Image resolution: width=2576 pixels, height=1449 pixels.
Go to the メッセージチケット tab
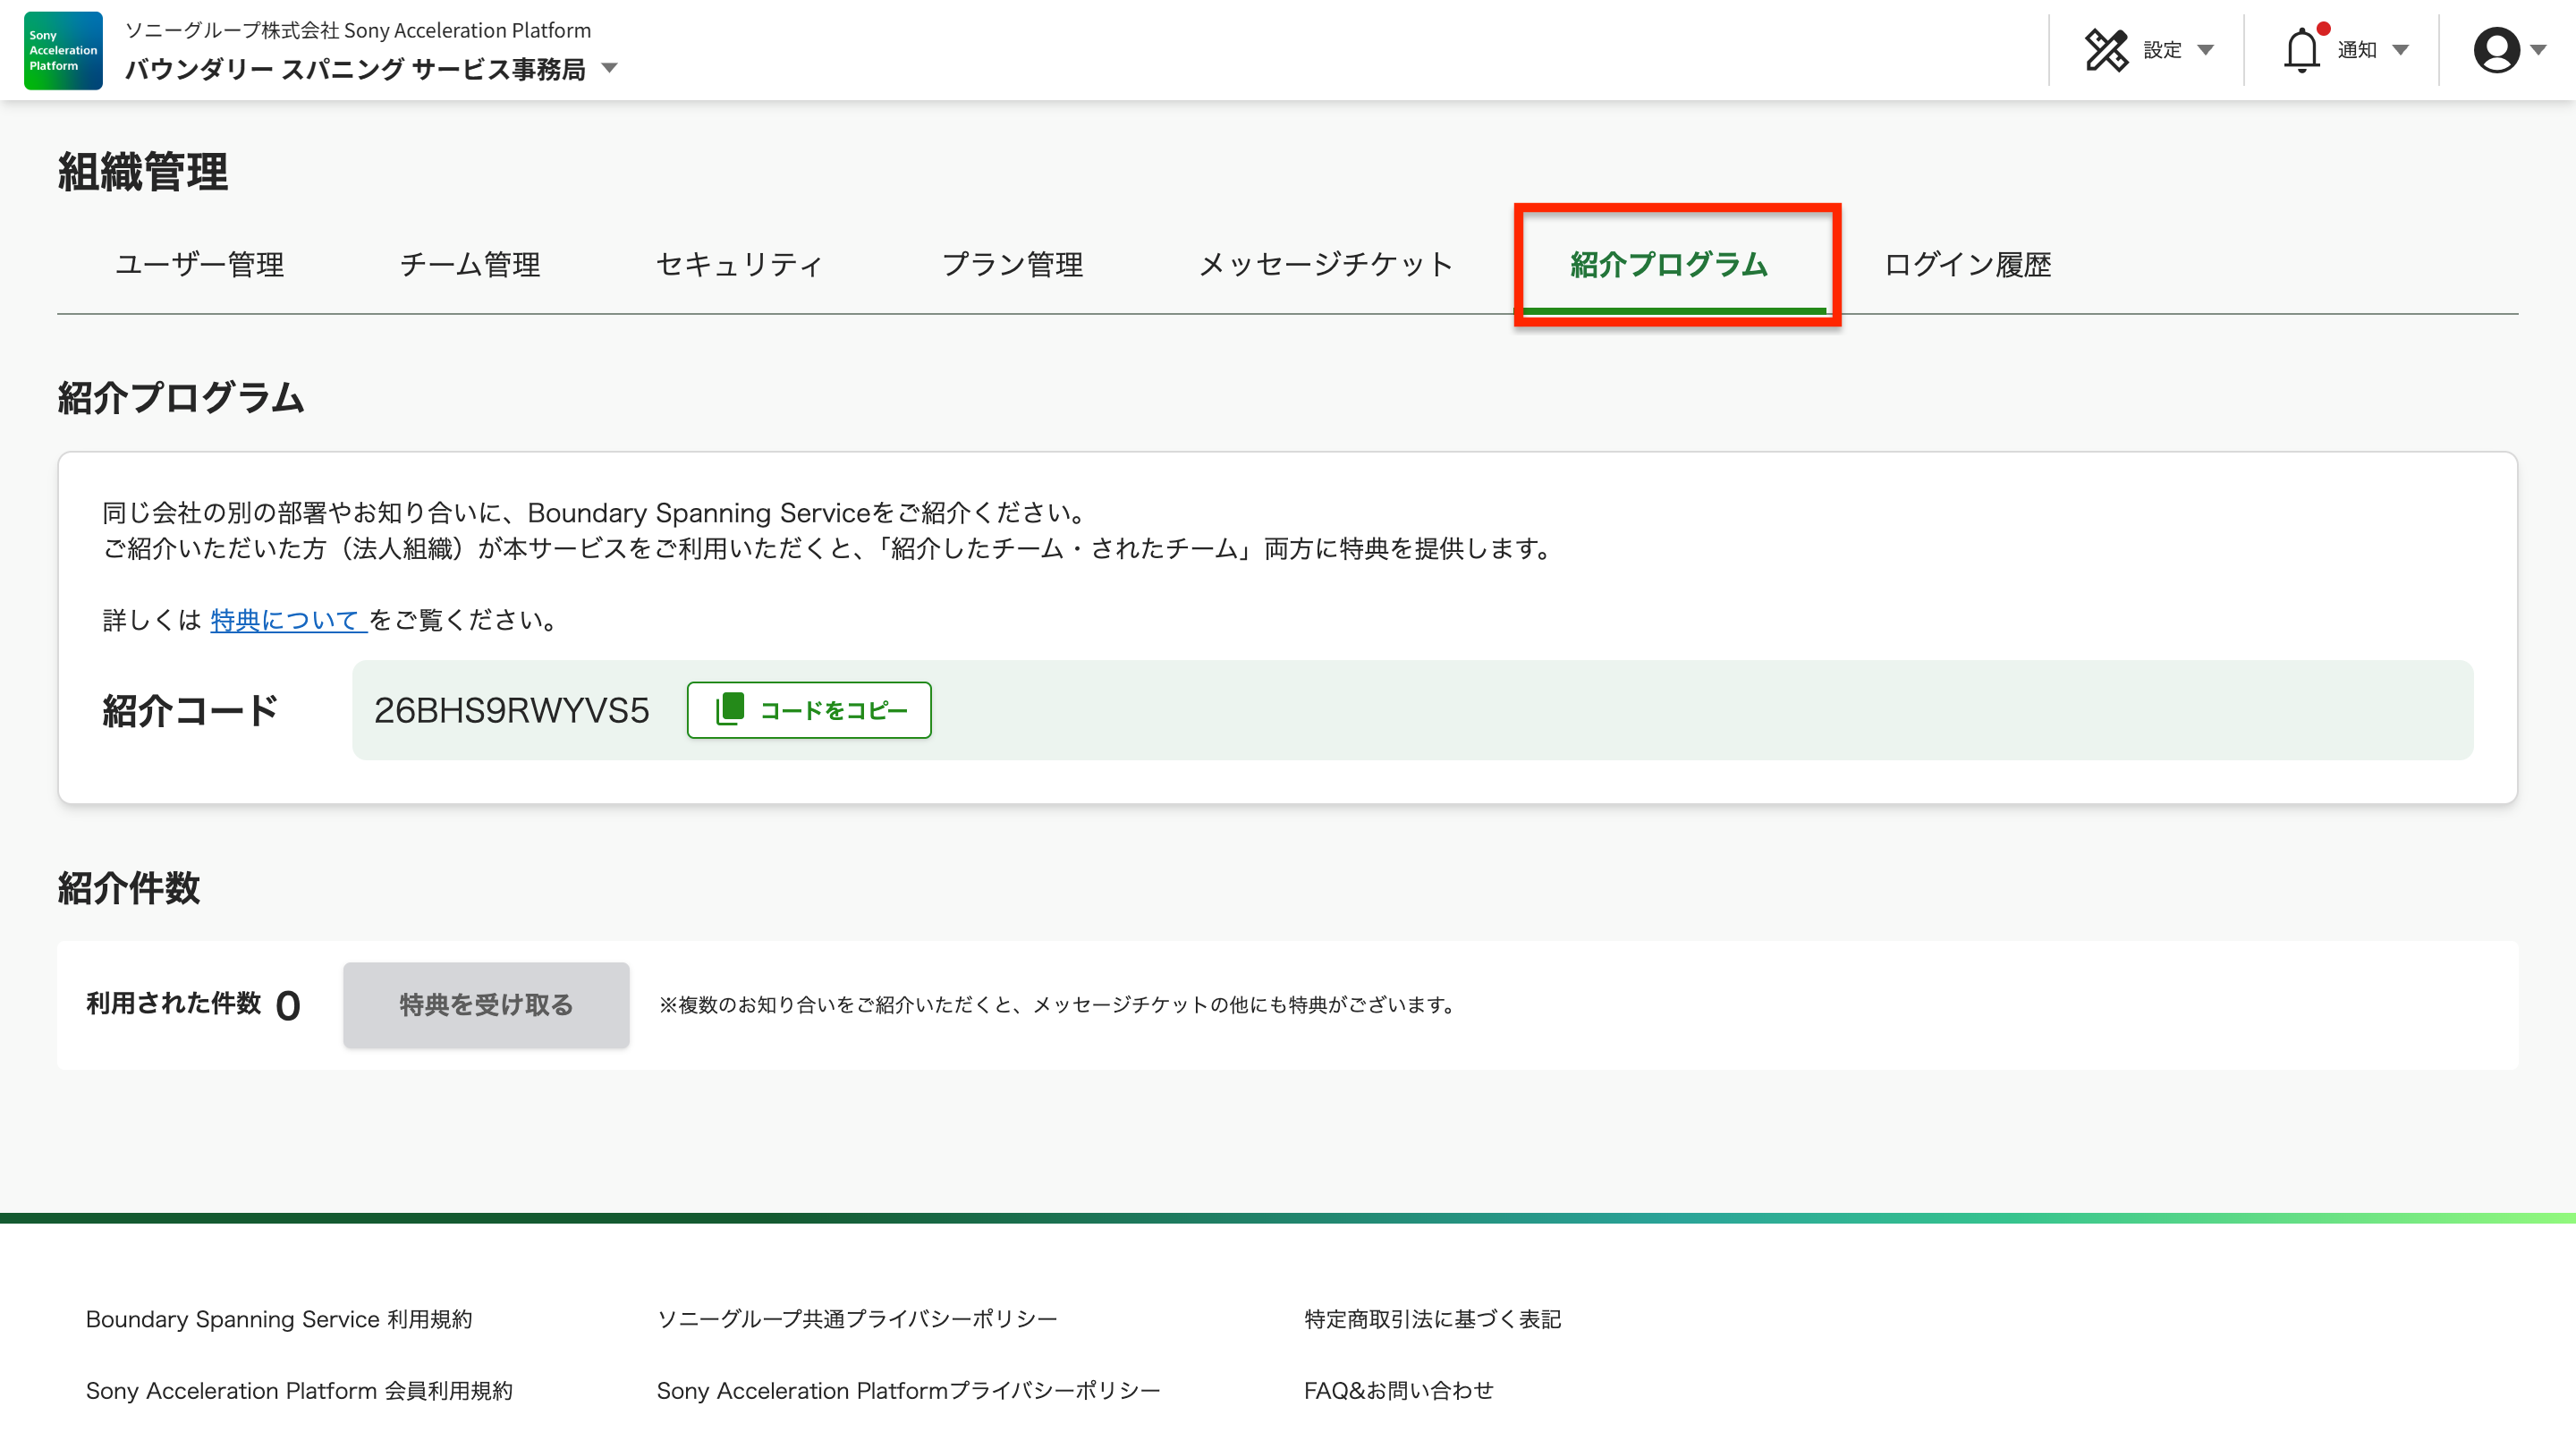click(1326, 264)
